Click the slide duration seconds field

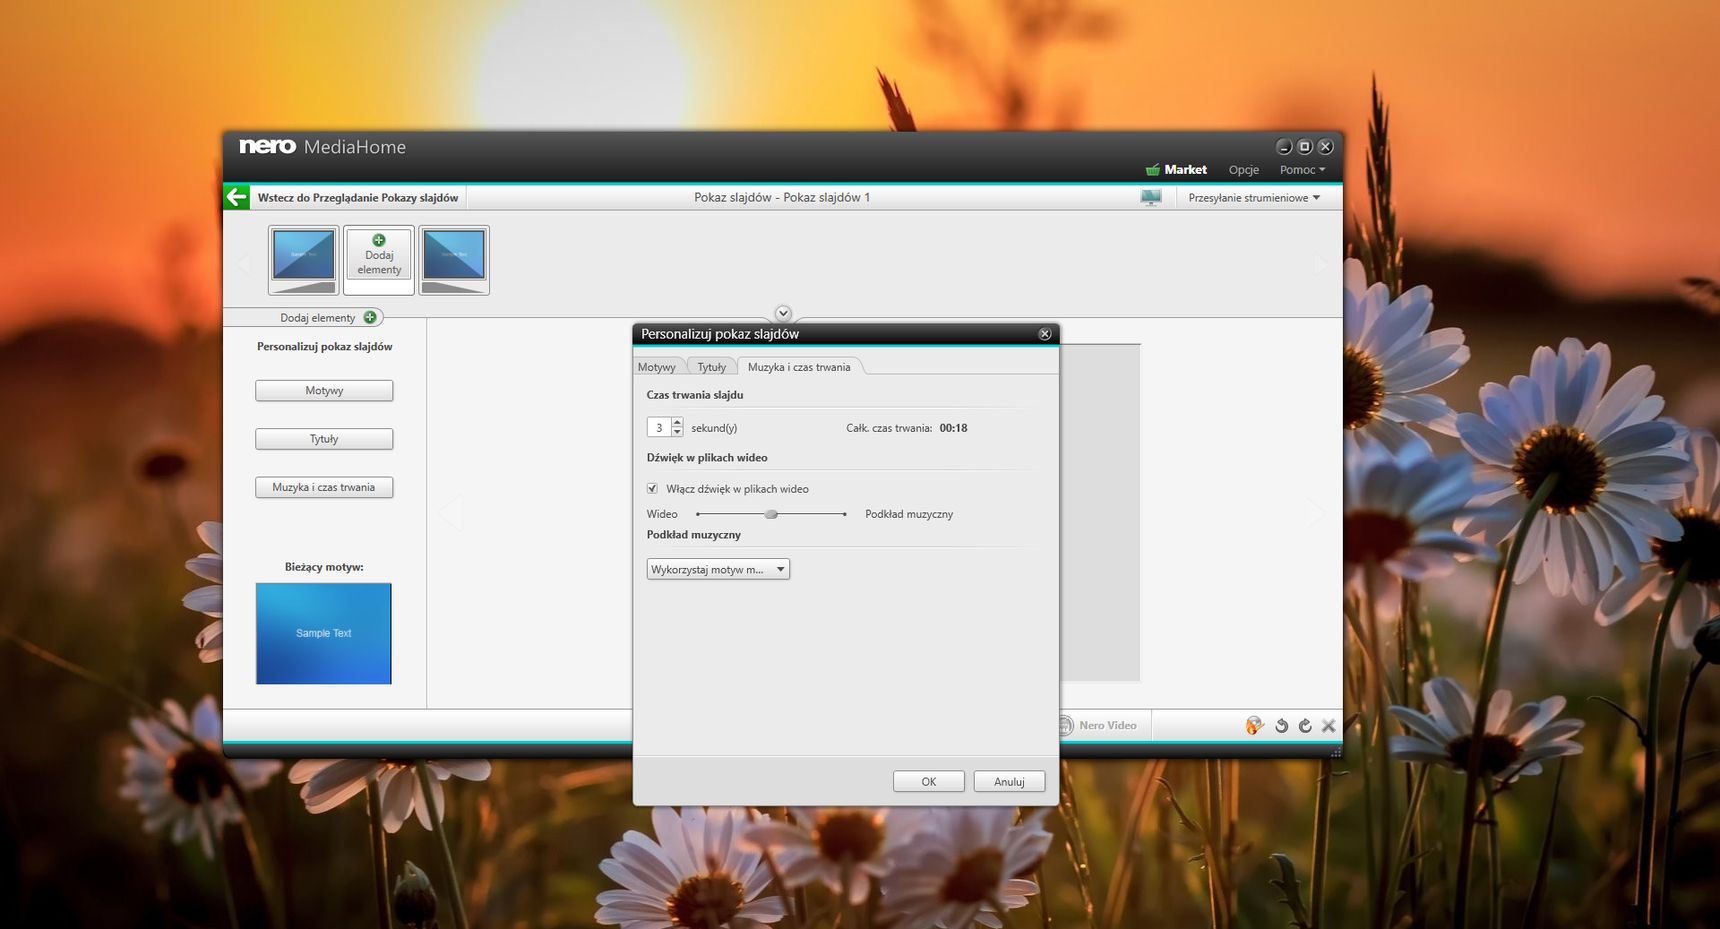point(659,427)
